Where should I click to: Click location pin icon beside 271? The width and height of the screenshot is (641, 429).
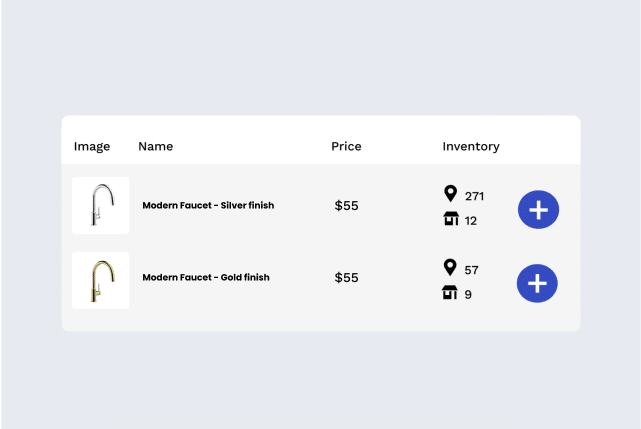[x=450, y=193]
